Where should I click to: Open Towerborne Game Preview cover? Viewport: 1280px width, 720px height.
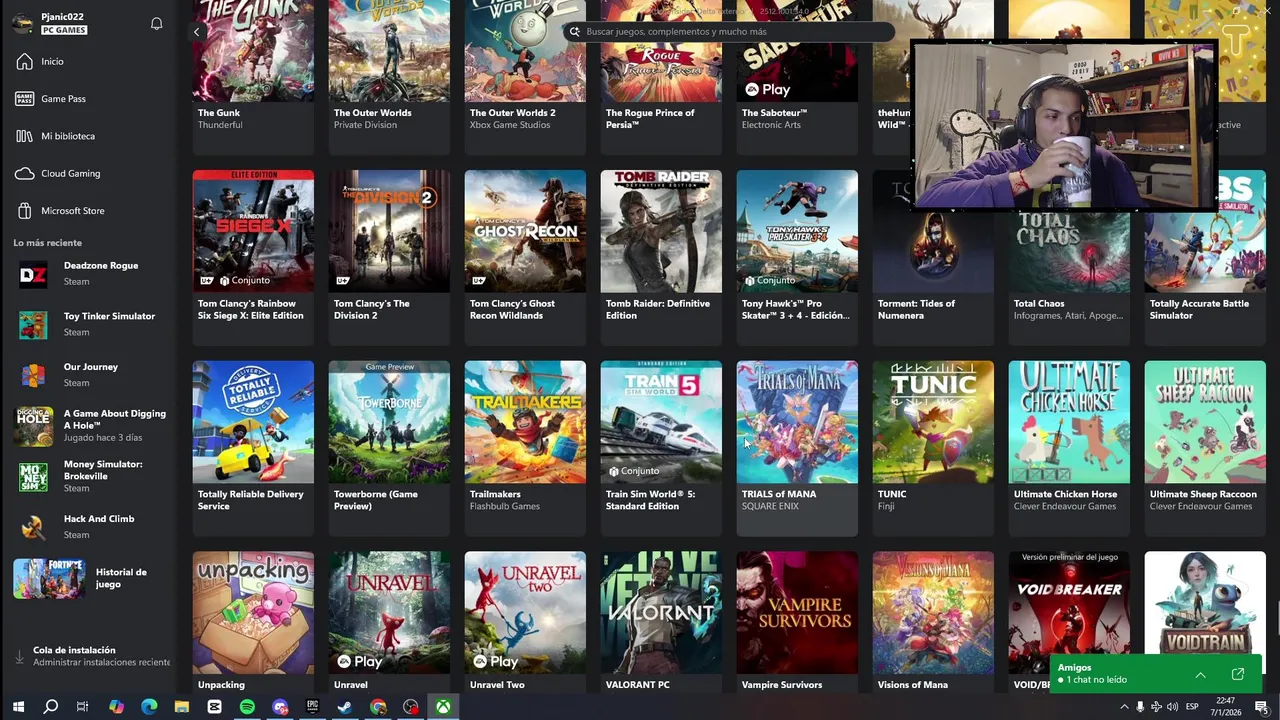click(389, 422)
